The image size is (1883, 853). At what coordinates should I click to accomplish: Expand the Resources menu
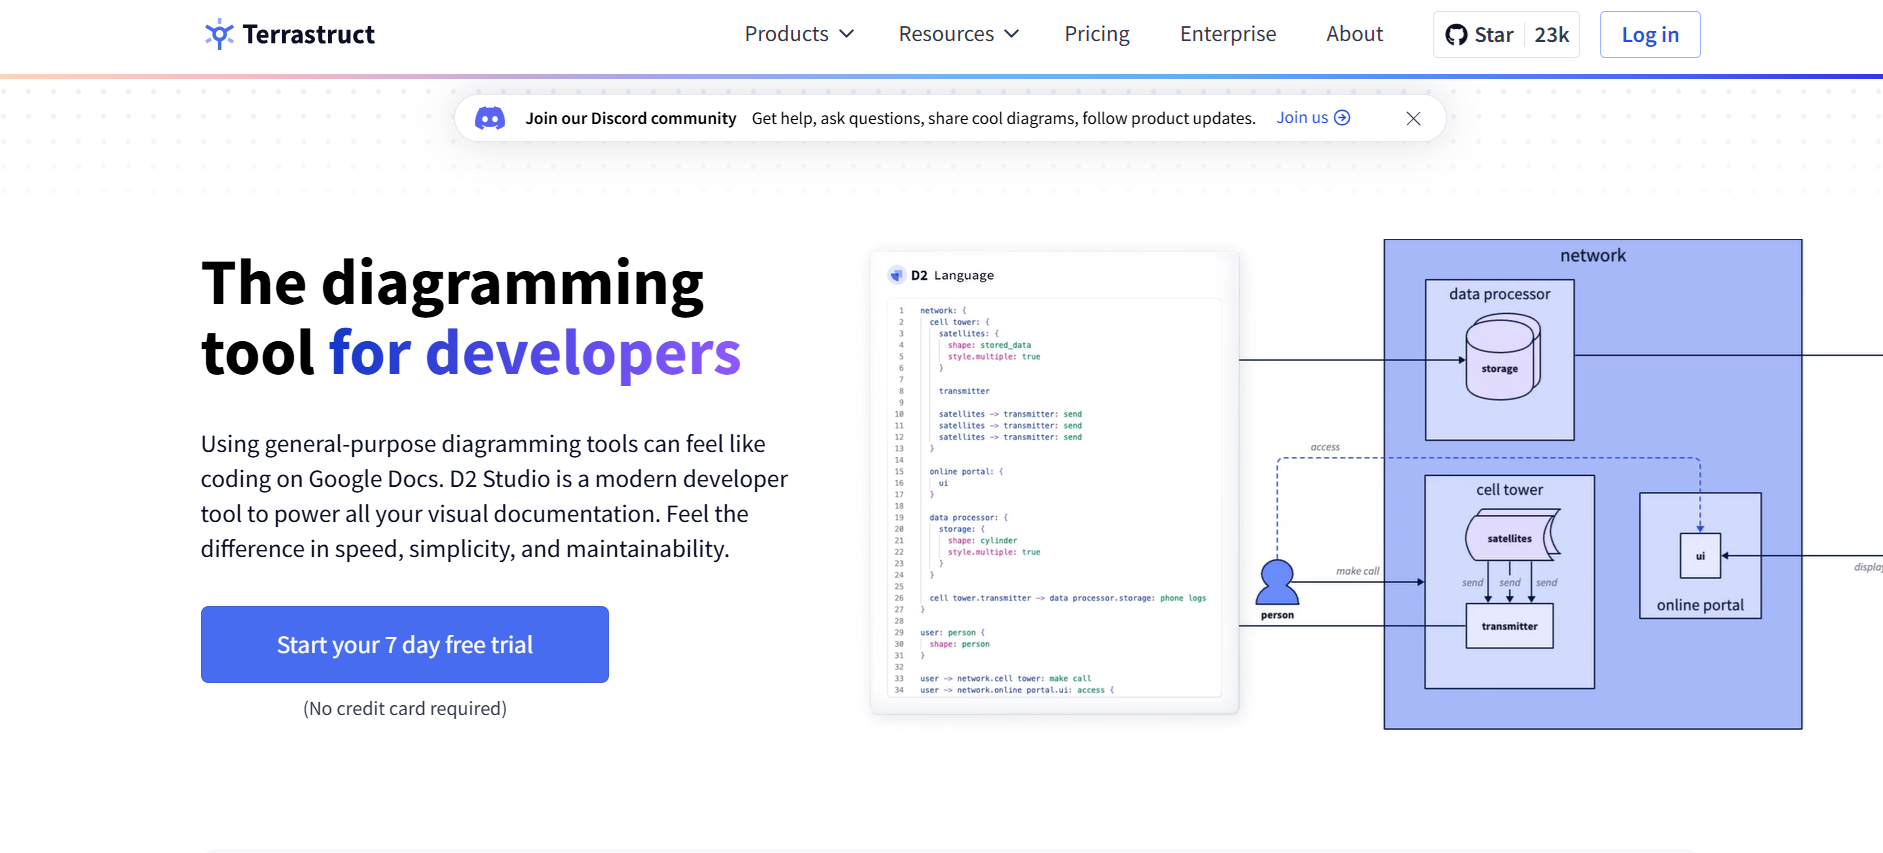tap(958, 34)
